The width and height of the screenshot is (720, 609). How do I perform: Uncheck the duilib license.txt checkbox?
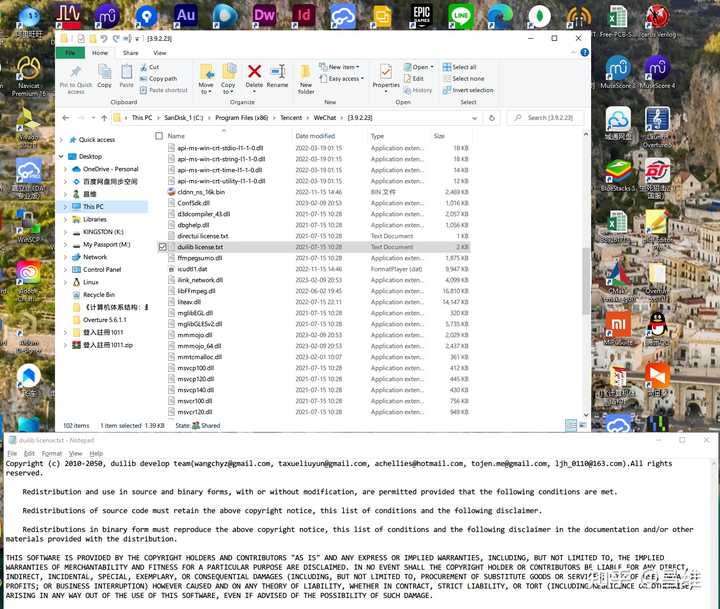(x=162, y=247)
